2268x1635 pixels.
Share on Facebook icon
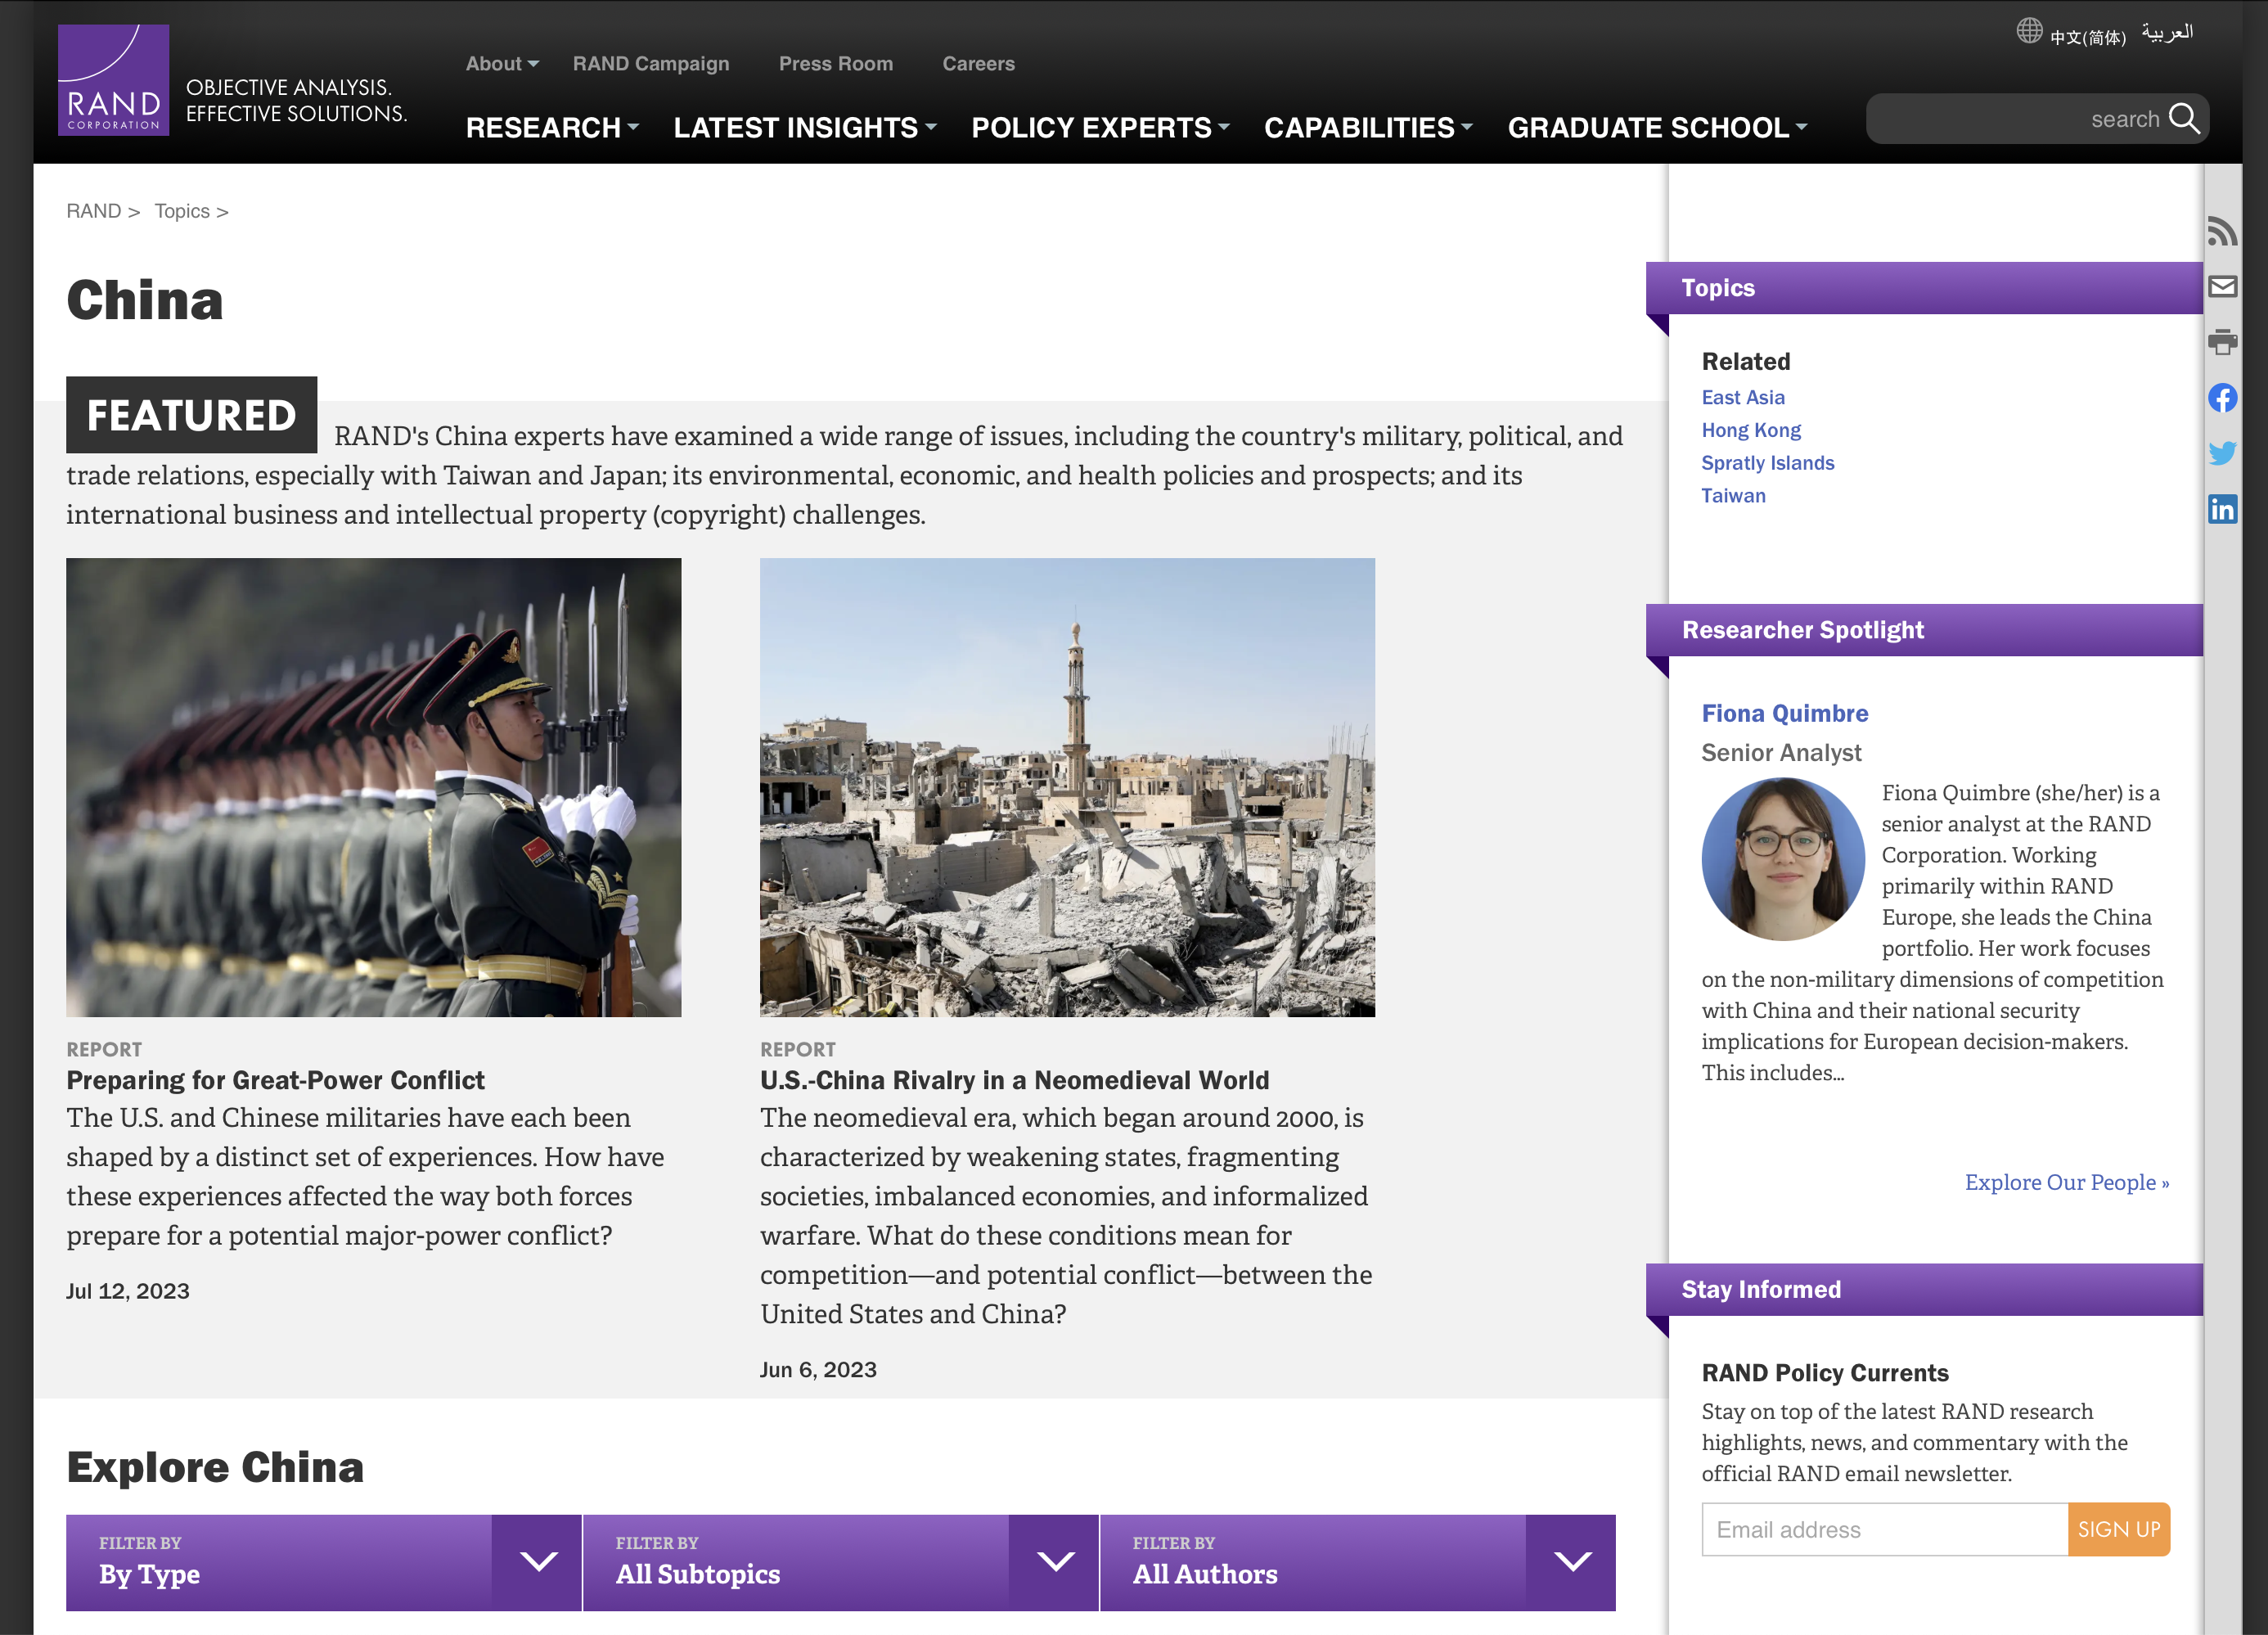tap(2222, 398)
